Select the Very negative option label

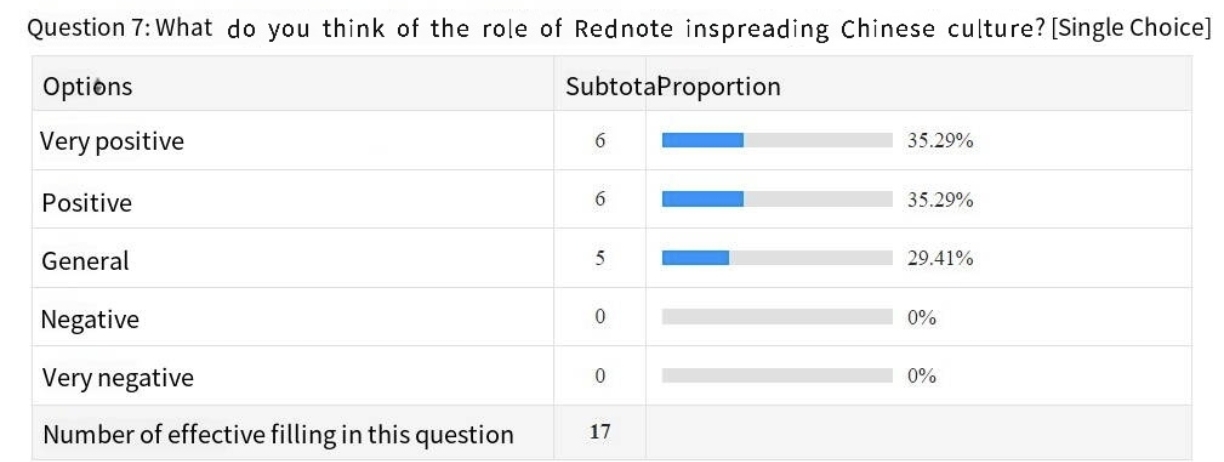[x=118, y=378]
